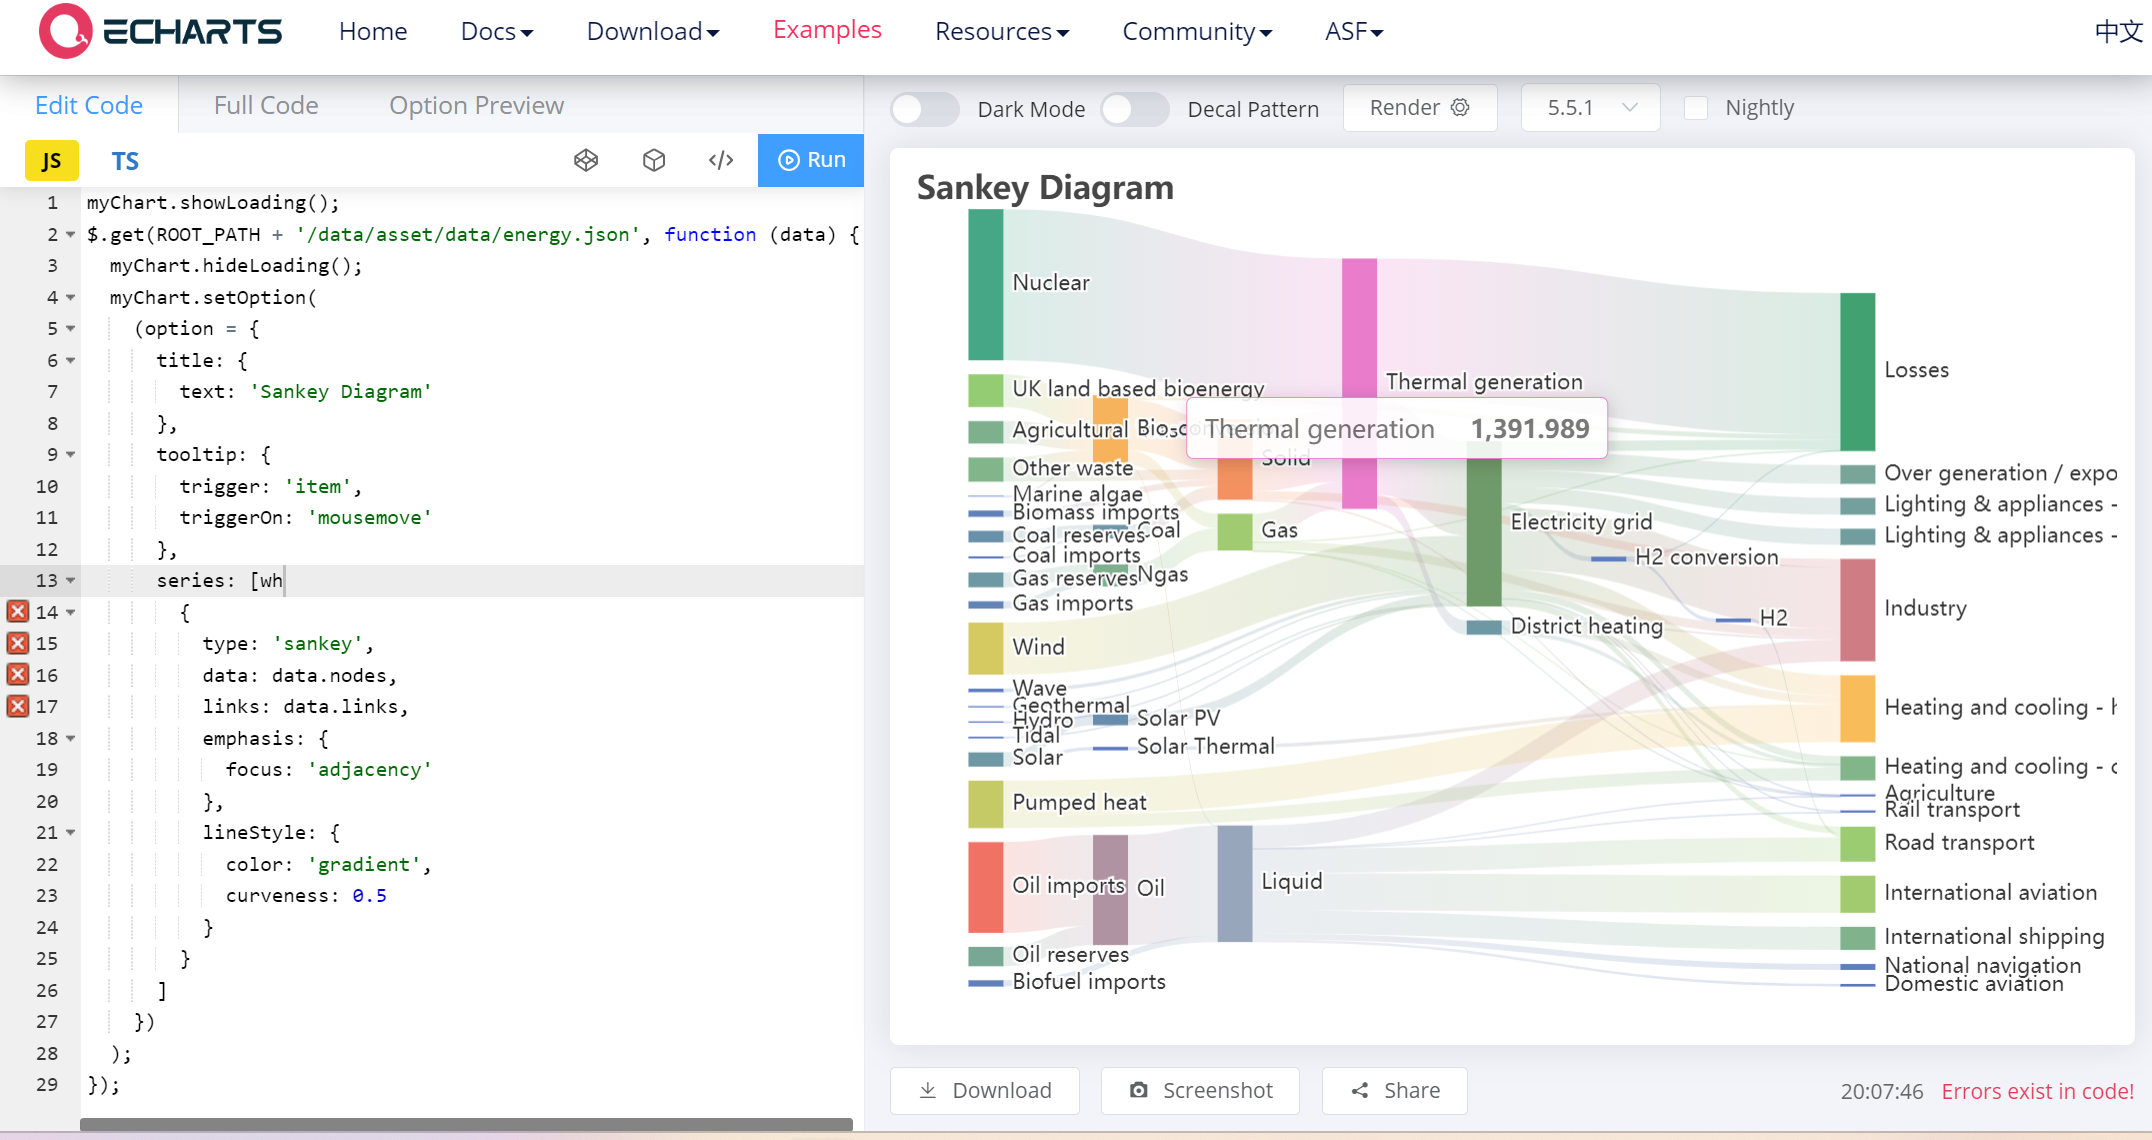Screen dimensions: 2152x1140
Task: Open the version 5.5.1 dropdown
Action: point(1590,108)
